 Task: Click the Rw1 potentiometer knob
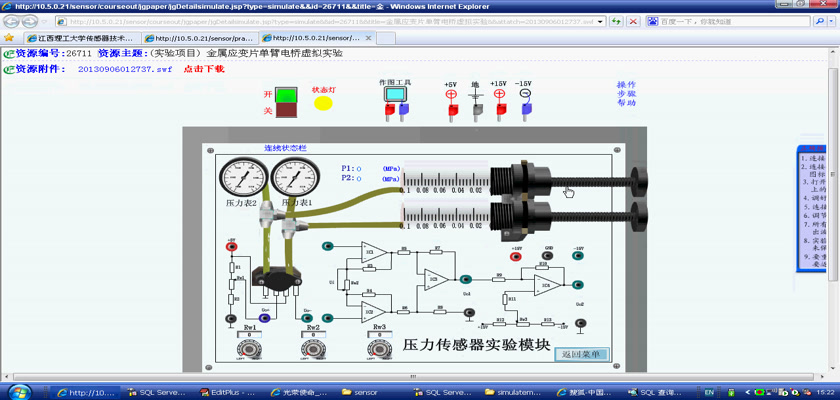tap(250, 350)
